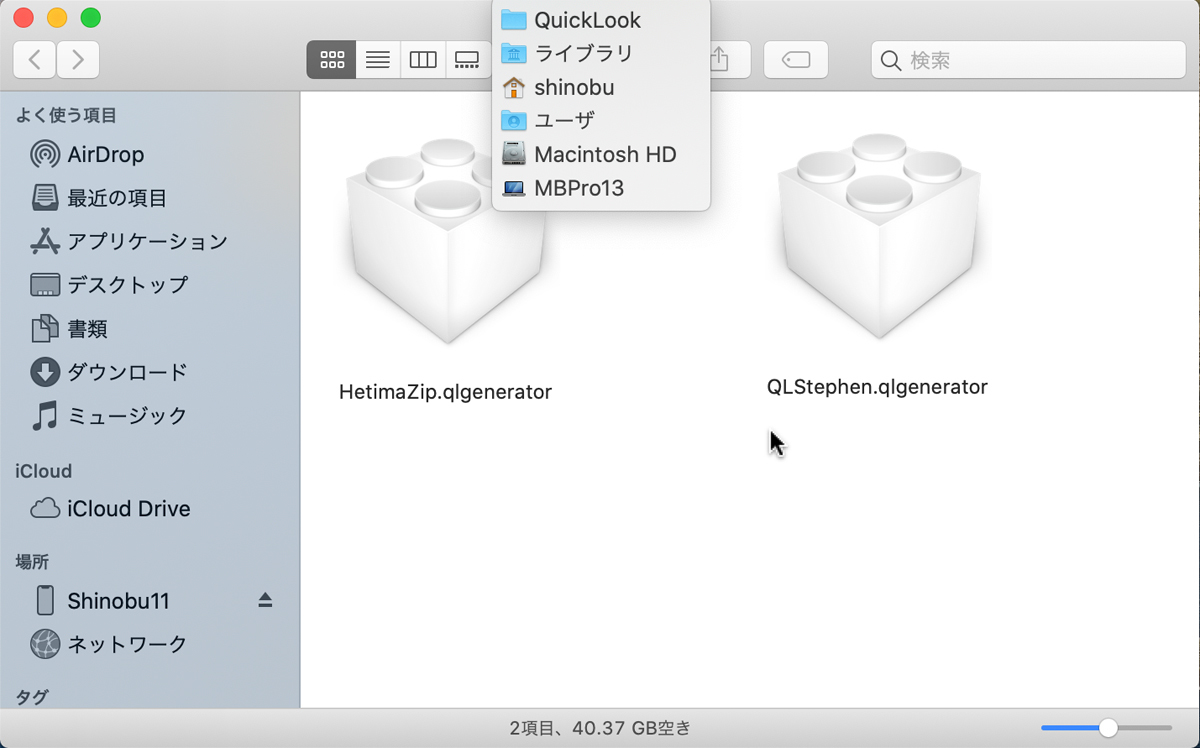Enter full screen with the green button
Image resolution: width=1200 pixels, height=748 pixels.
90,18
